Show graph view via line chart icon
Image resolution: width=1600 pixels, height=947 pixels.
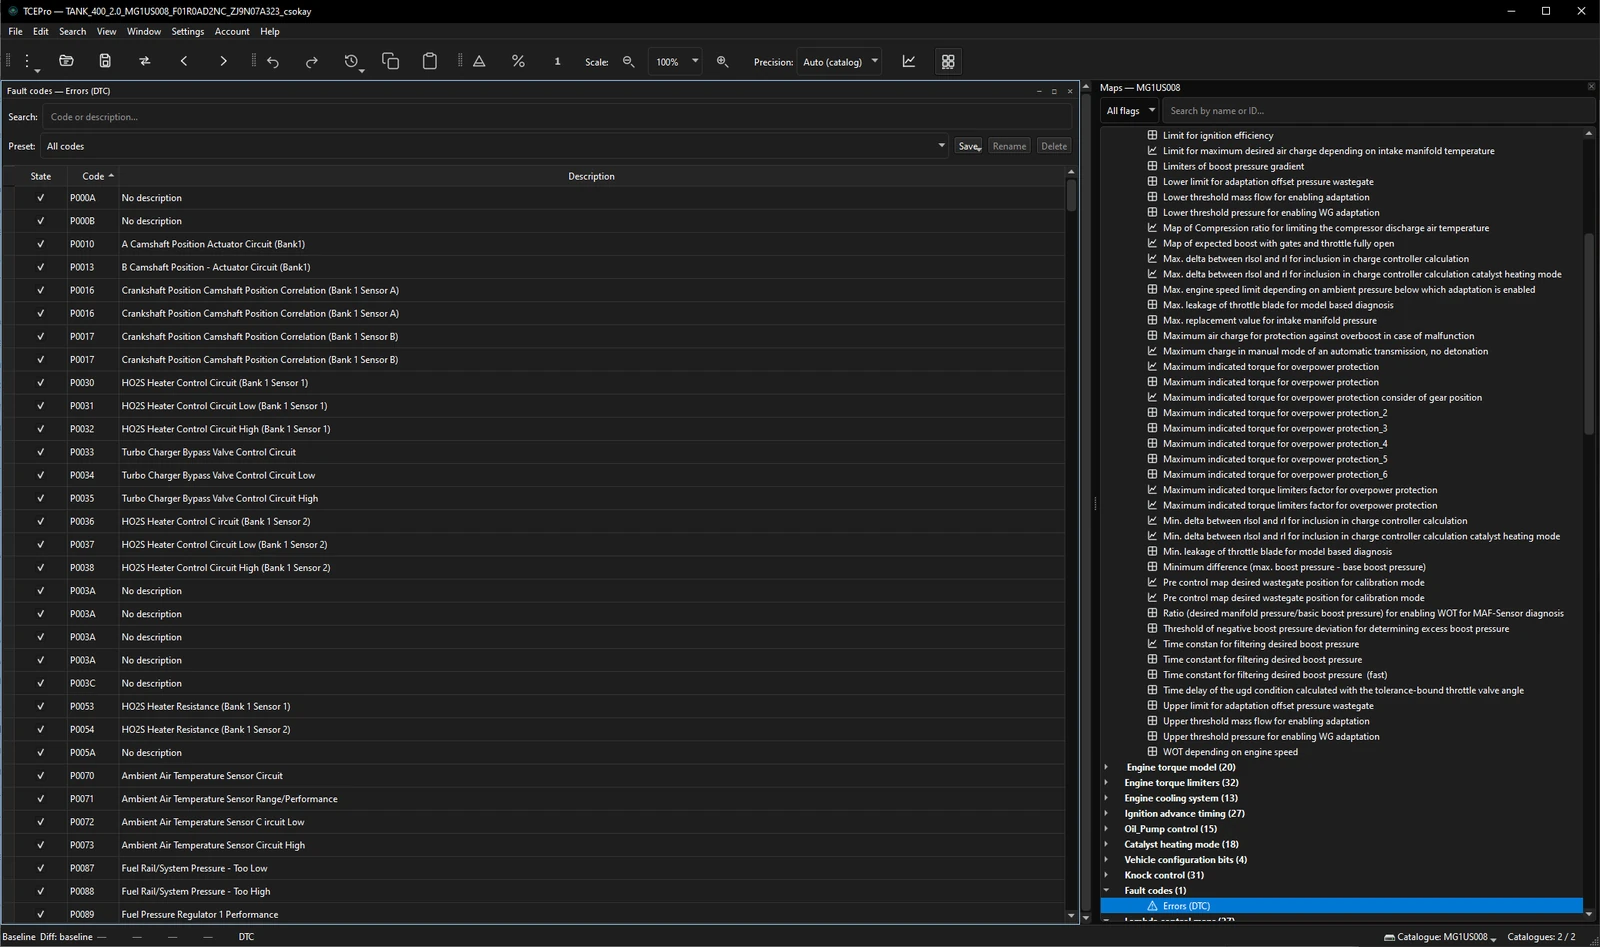point(909,61)
